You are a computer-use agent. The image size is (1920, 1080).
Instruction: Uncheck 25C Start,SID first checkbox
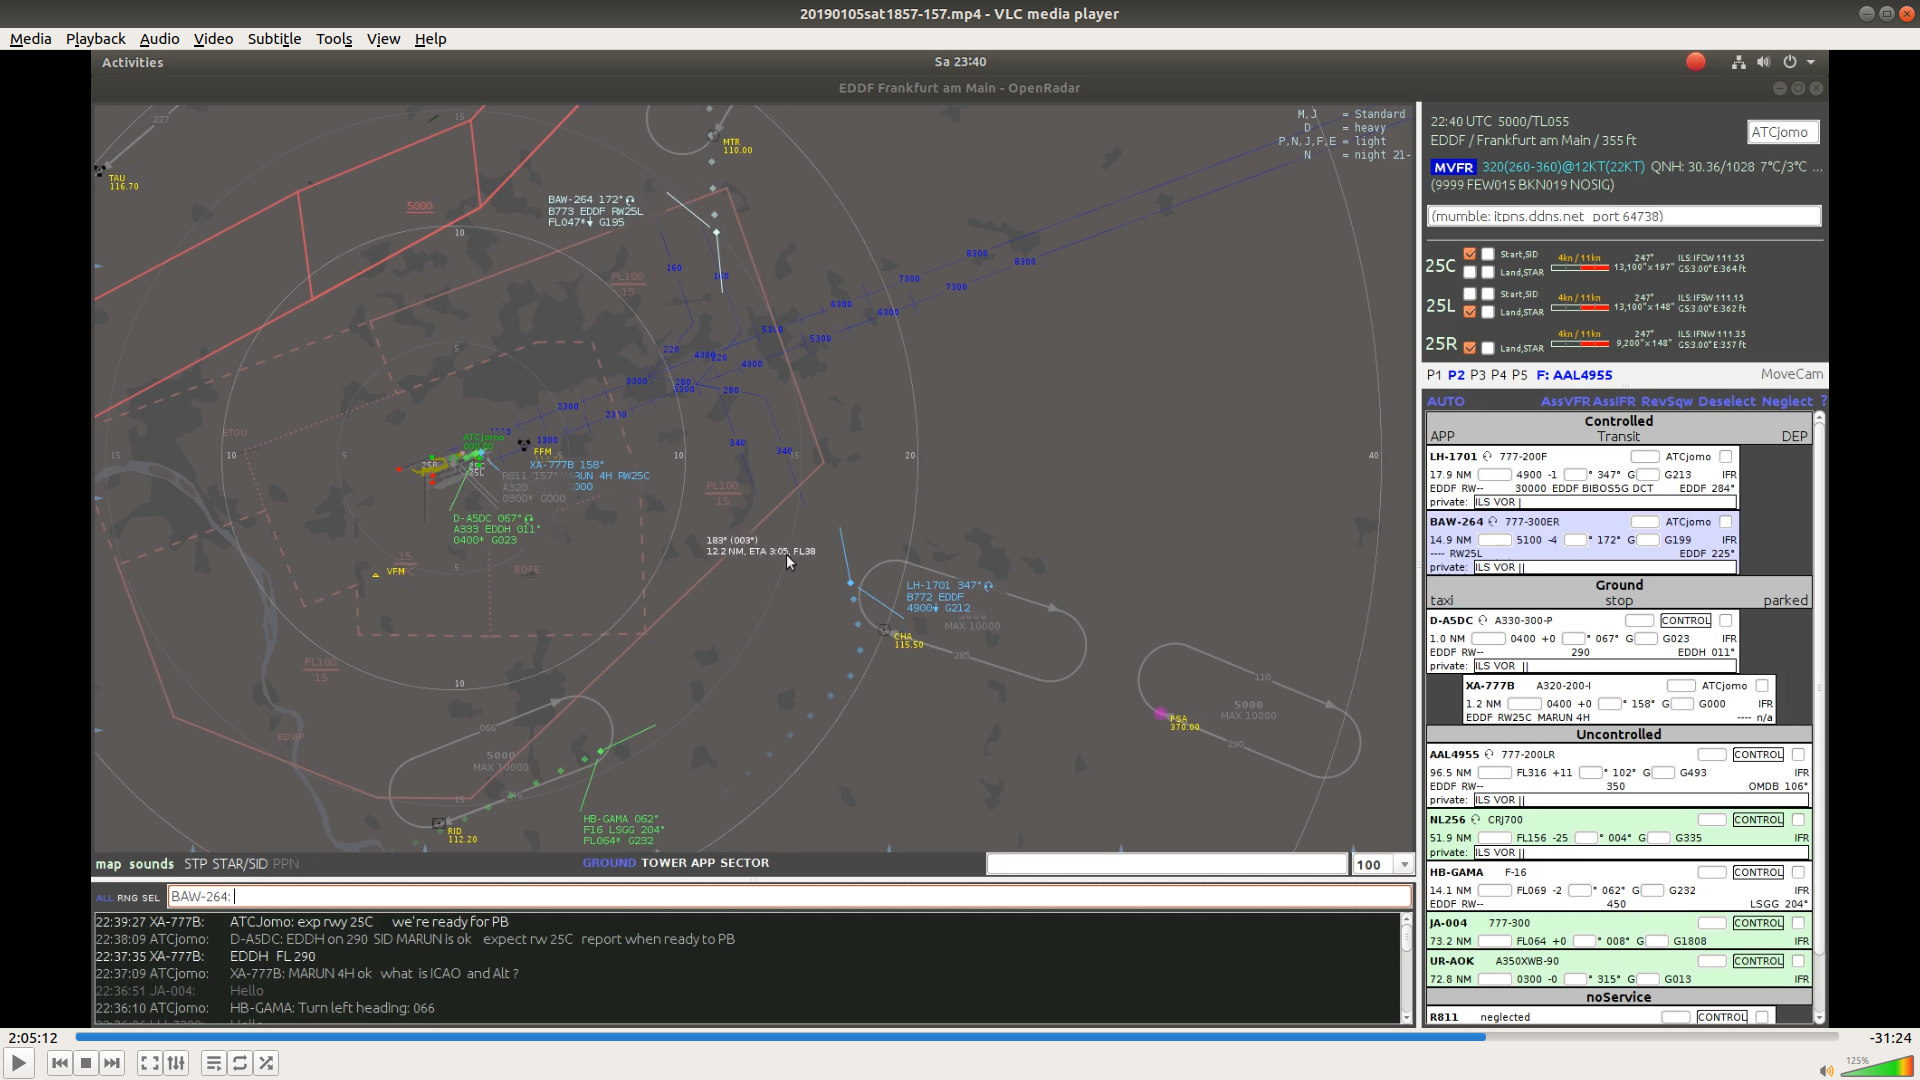click(x=1469, y=254)
